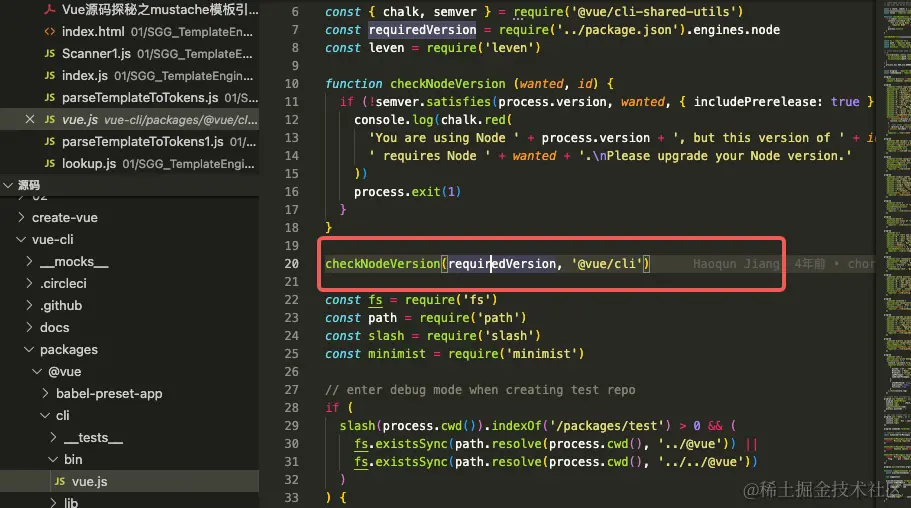
Task: Open parseTemplateToTokens1.js editor entry
Action: [x=129, y=141]
